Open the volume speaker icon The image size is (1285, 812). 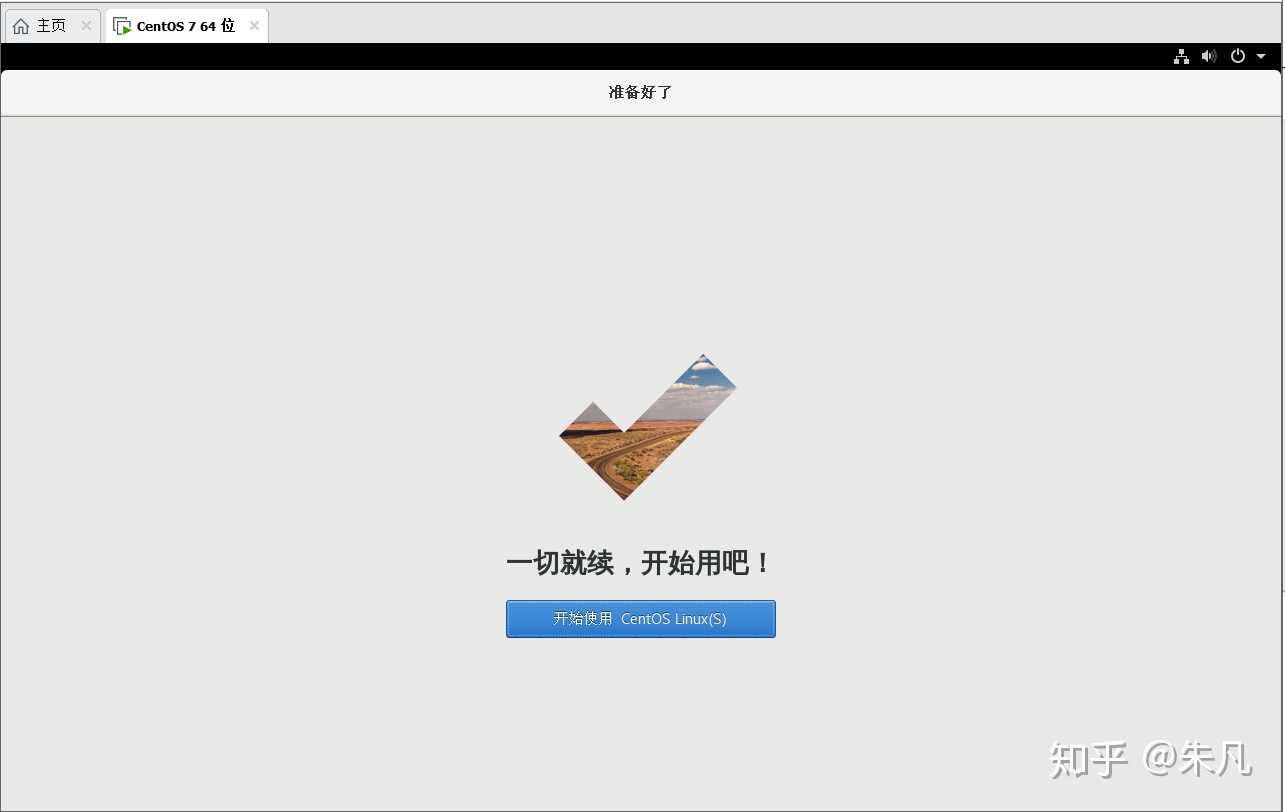[1209, 56]
